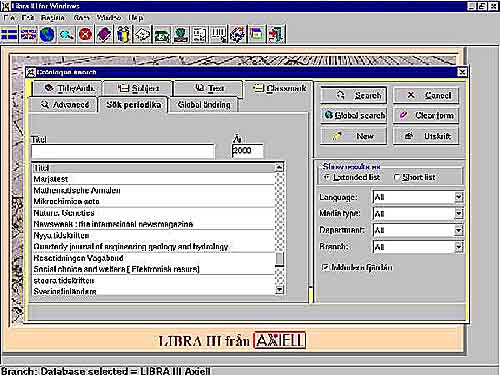This screenshot has width=500, height=375.
Task: Click the År field showing 2000
Action: [x=247, y=151]
